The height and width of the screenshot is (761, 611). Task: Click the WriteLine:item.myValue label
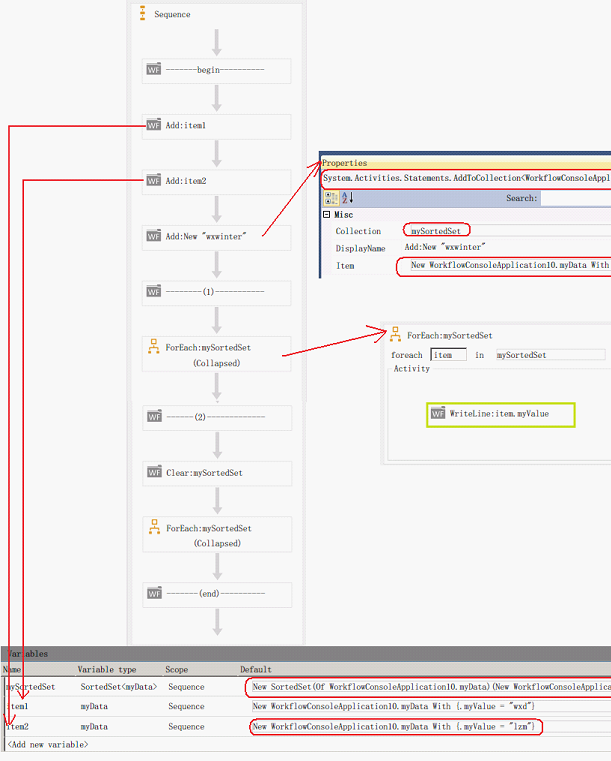499,414
